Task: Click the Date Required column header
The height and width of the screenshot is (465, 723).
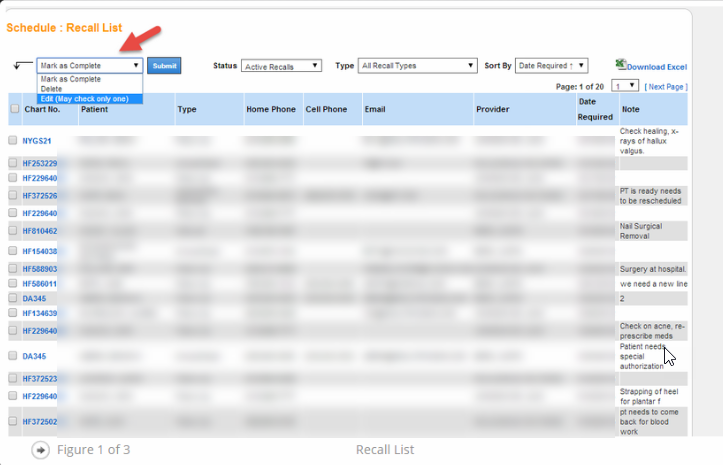Action: [595, 109]
